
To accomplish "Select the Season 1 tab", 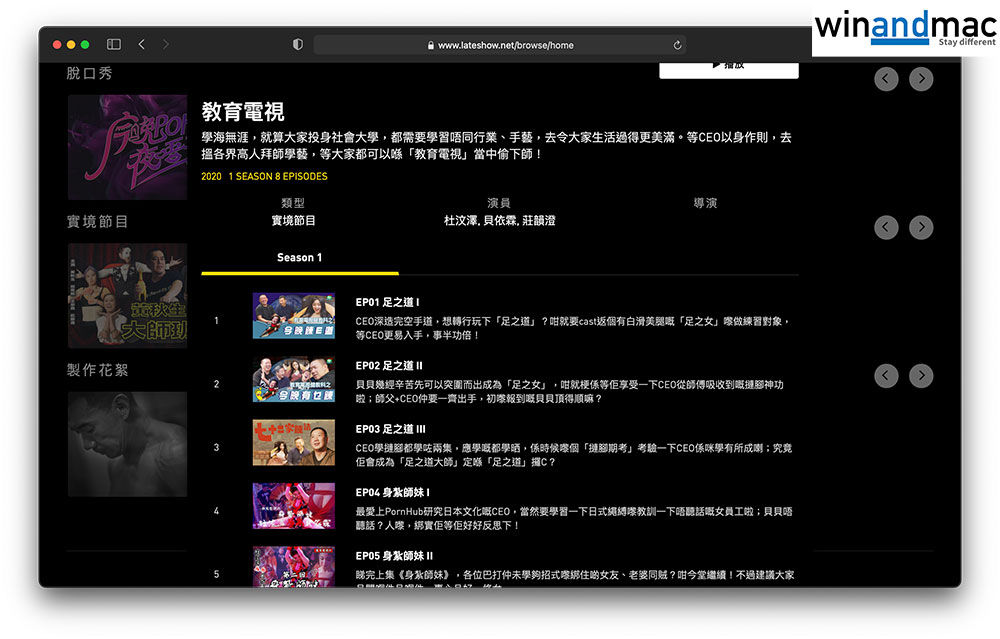I will click(x=299, y=258).
